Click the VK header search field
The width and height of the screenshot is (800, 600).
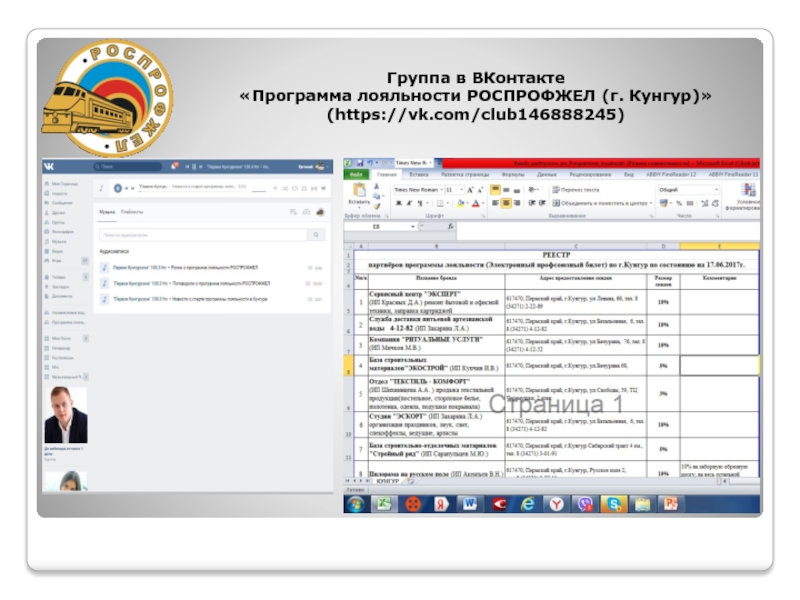pos(128,166)
